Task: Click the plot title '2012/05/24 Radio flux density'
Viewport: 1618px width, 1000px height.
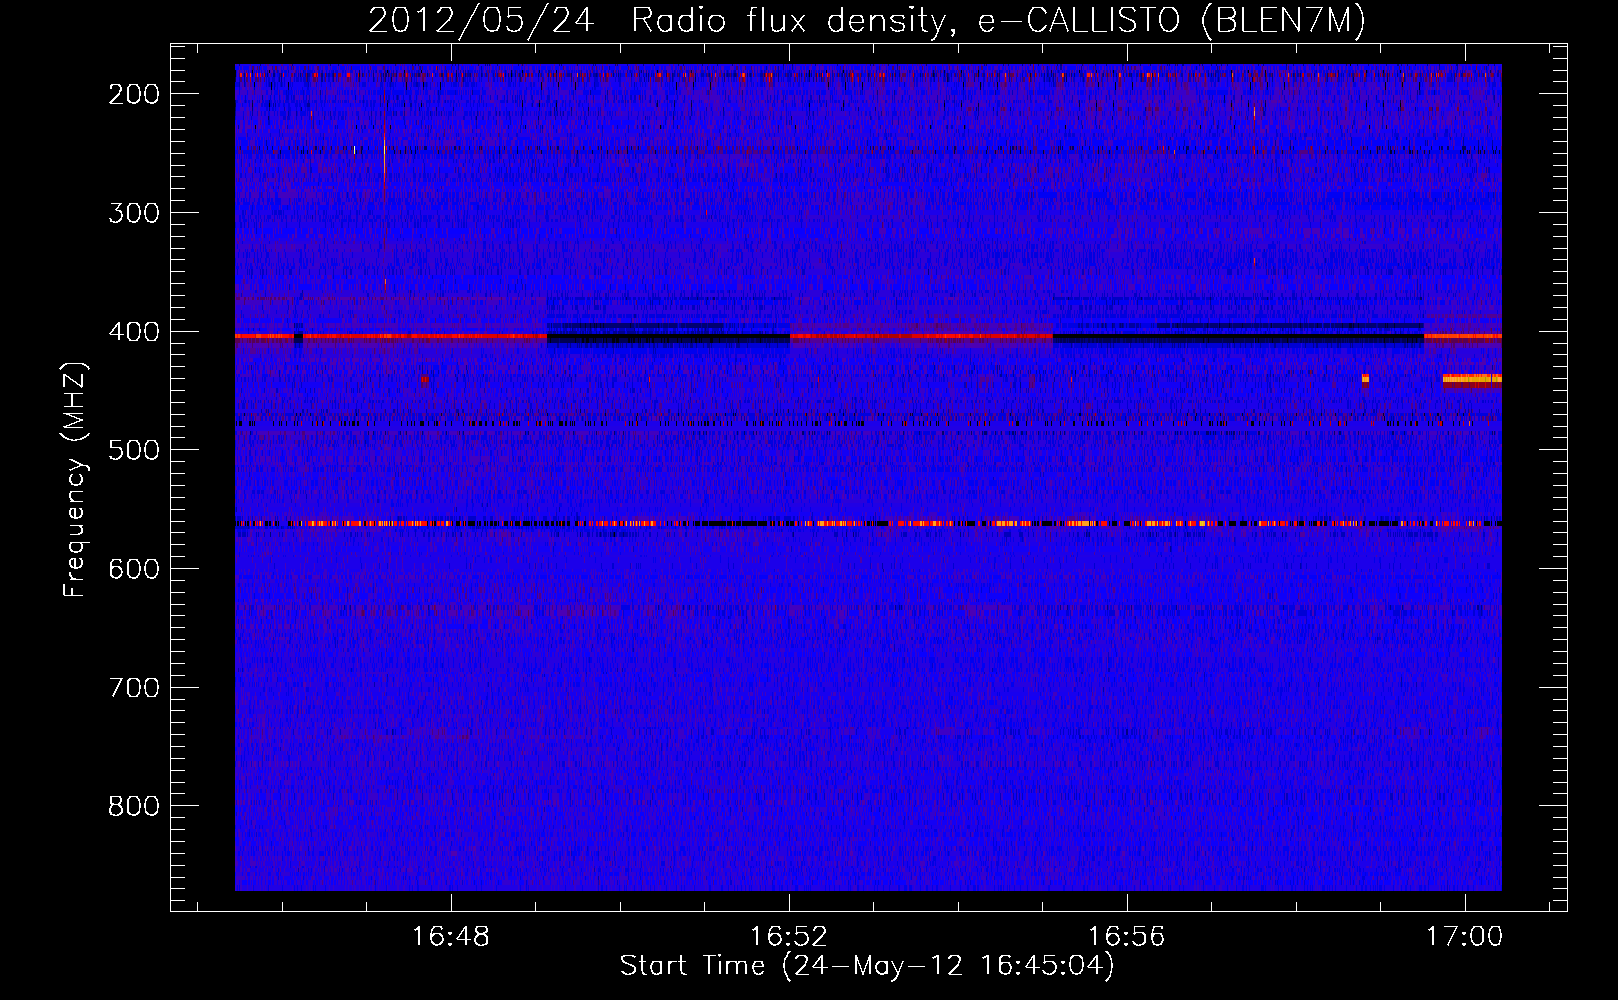Action: click(x=867, y=20)
